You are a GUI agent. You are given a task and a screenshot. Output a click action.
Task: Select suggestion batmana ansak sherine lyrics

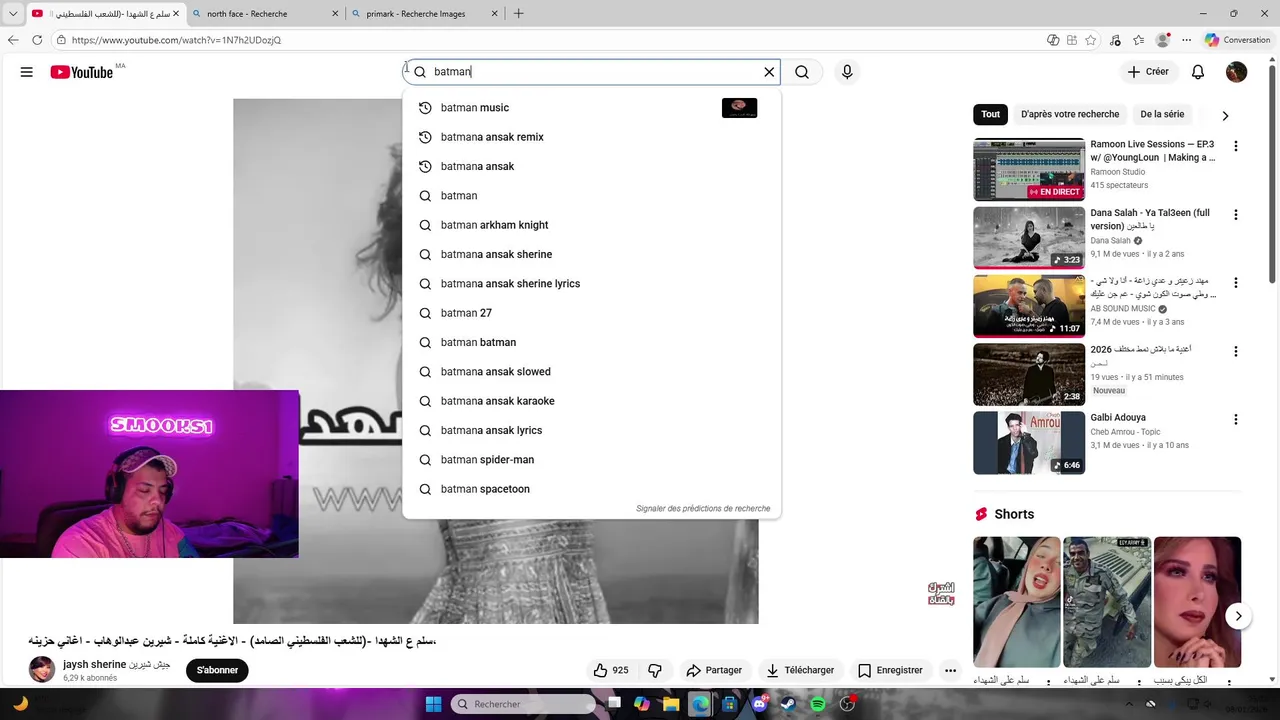(x=591, y=284)
